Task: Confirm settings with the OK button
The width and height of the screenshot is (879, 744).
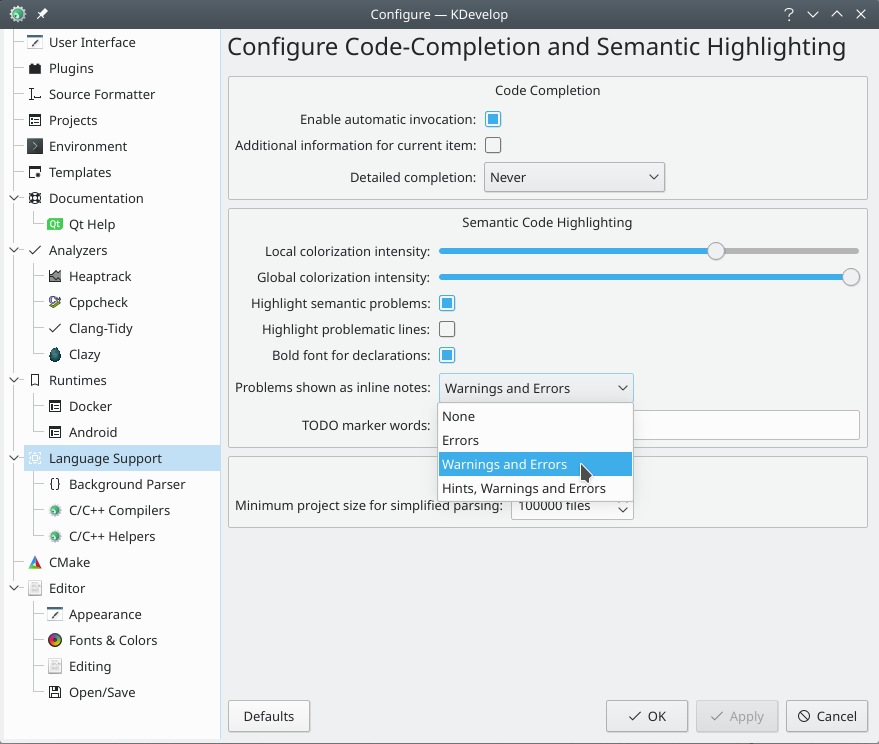Action: tap(647, 716)
